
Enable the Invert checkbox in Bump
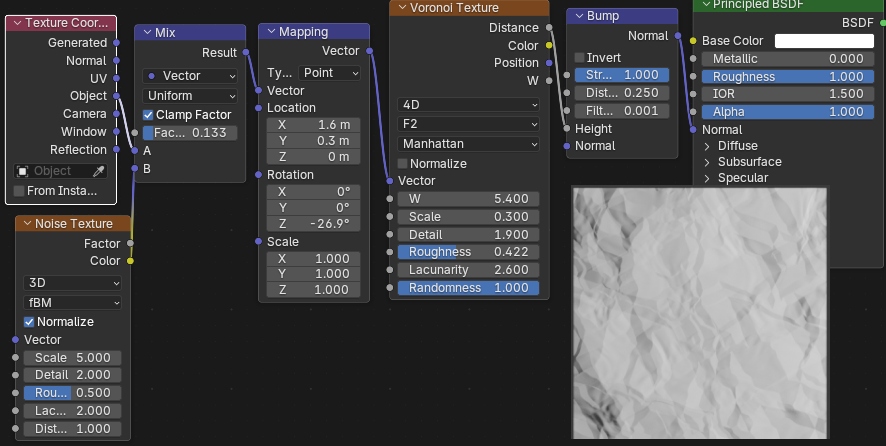[580, 58]
